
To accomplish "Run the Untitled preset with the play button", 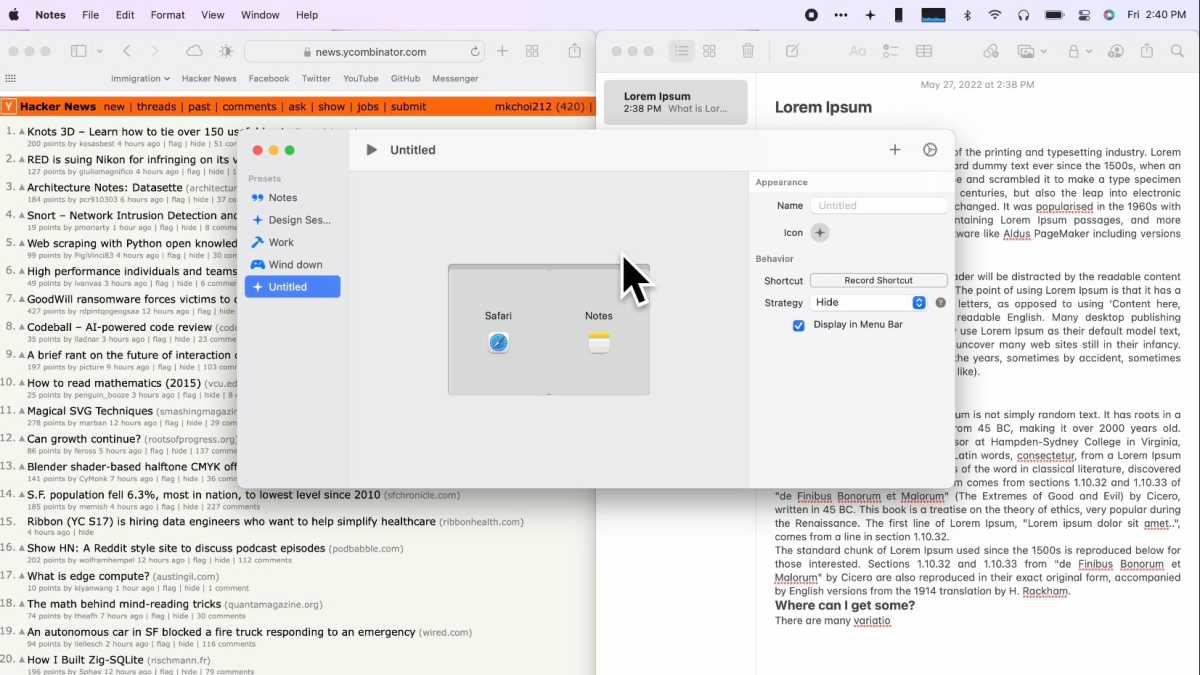I will tap(372, 150).
